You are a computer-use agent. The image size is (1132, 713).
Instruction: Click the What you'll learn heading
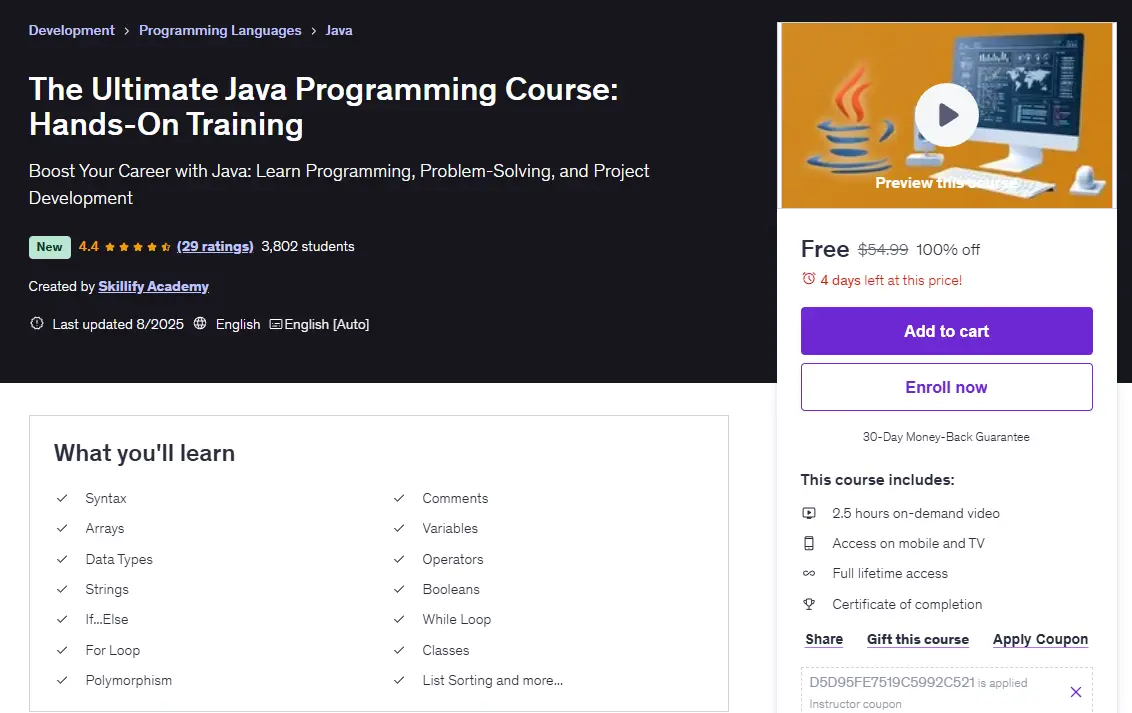tap(144, 453)
